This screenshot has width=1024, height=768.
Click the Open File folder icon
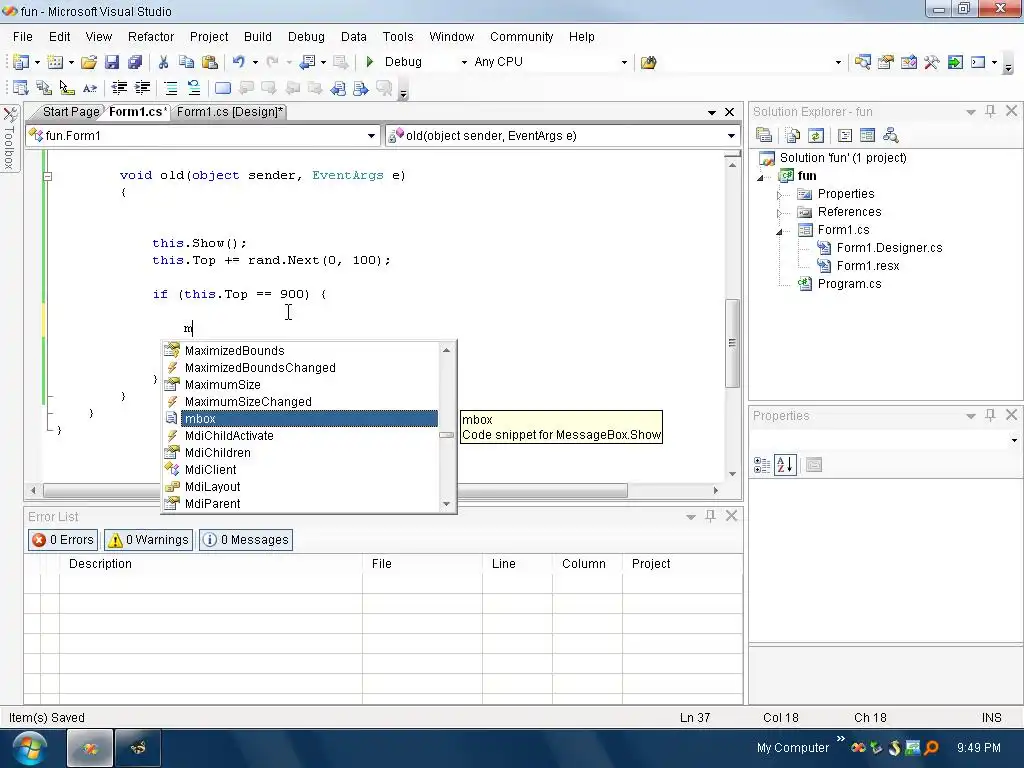coord(89,62)
